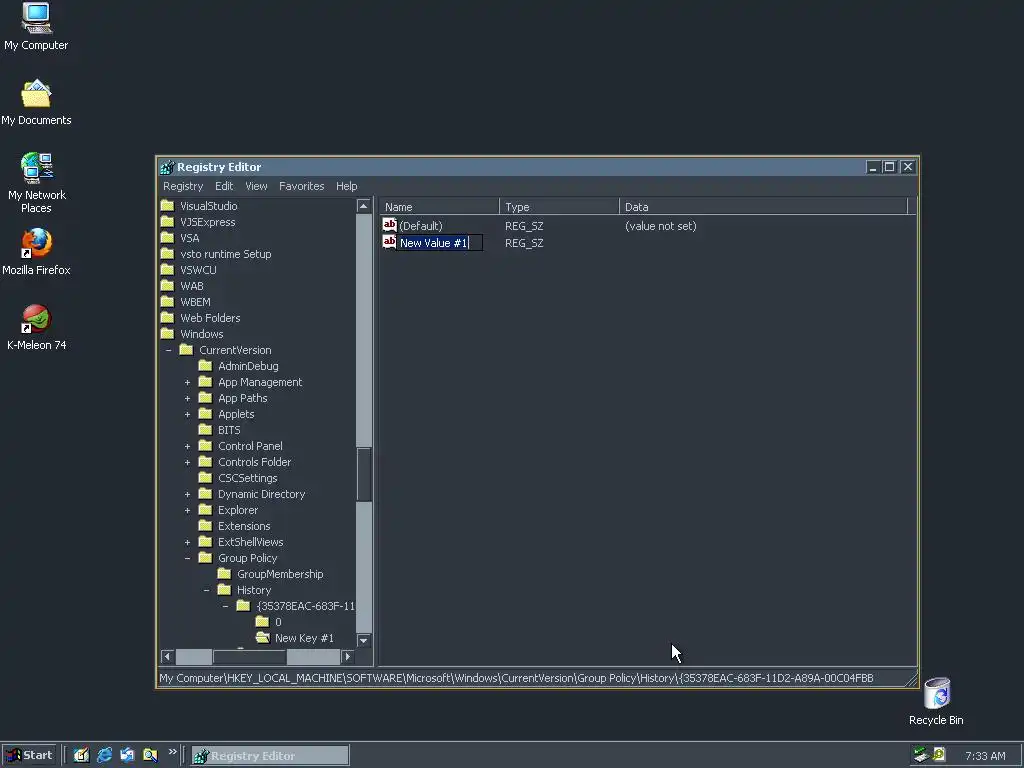Click the (value not set) data cell

(x=660, y=226)
